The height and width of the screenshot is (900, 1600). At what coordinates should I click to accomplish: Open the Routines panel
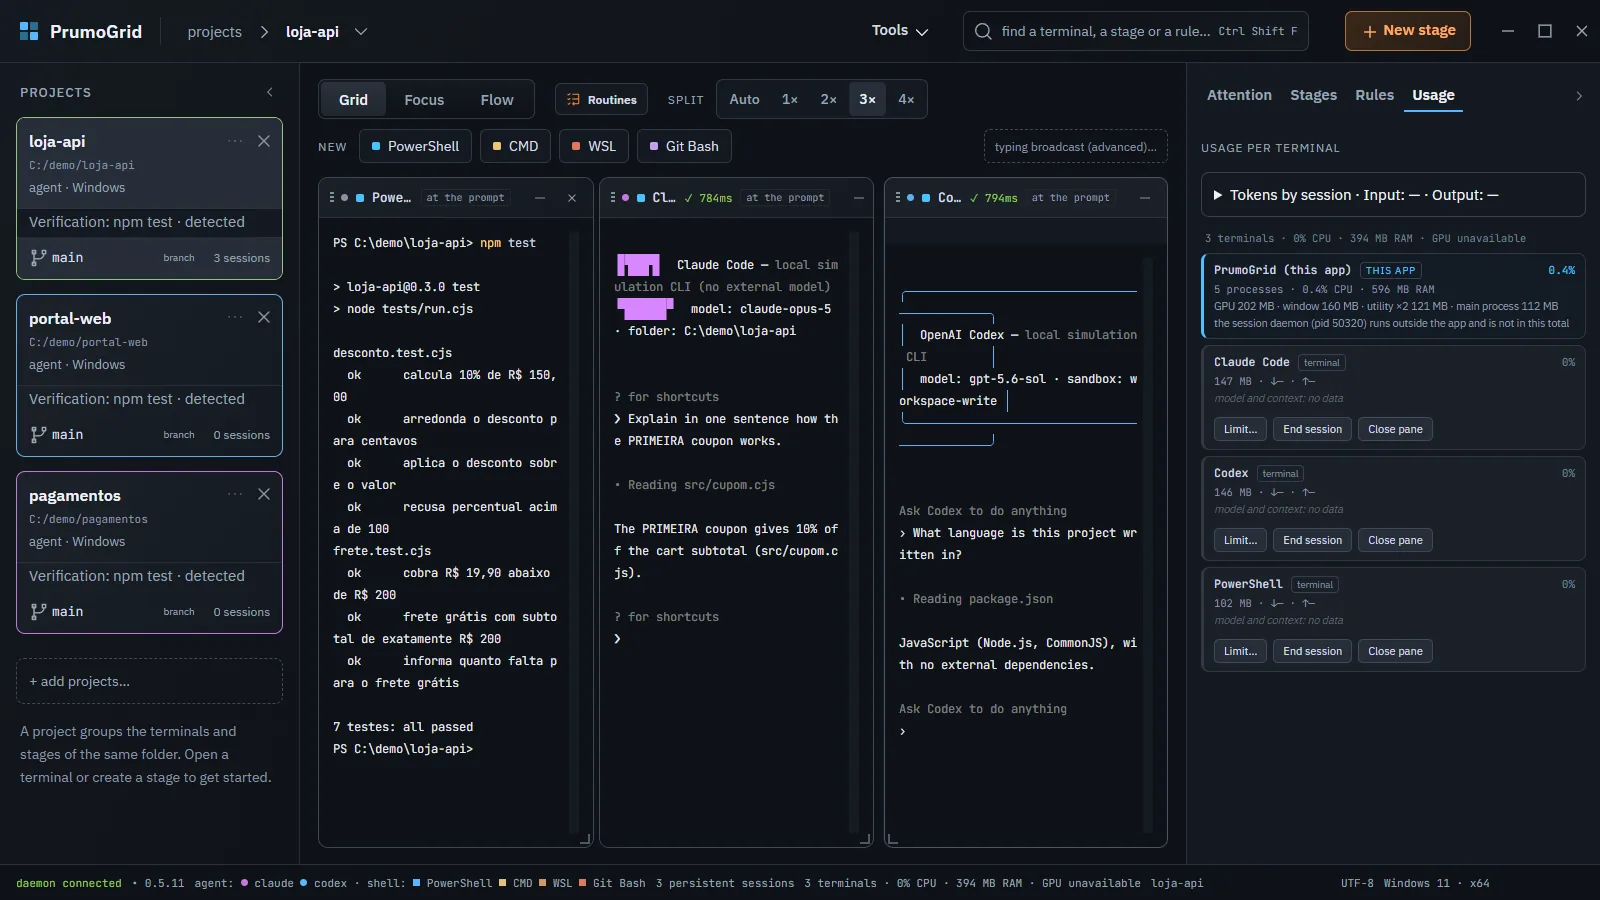coord(602,100)
